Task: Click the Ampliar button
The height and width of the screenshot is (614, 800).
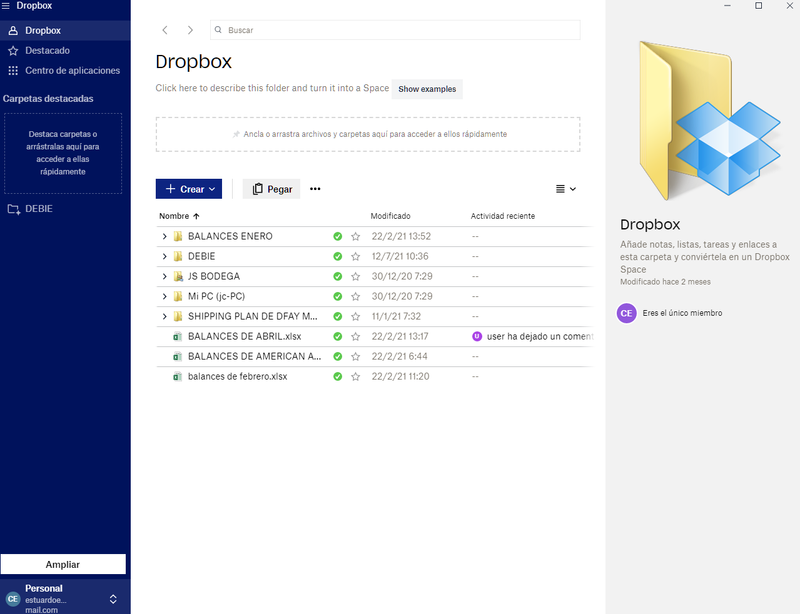Action: [63, 565]
